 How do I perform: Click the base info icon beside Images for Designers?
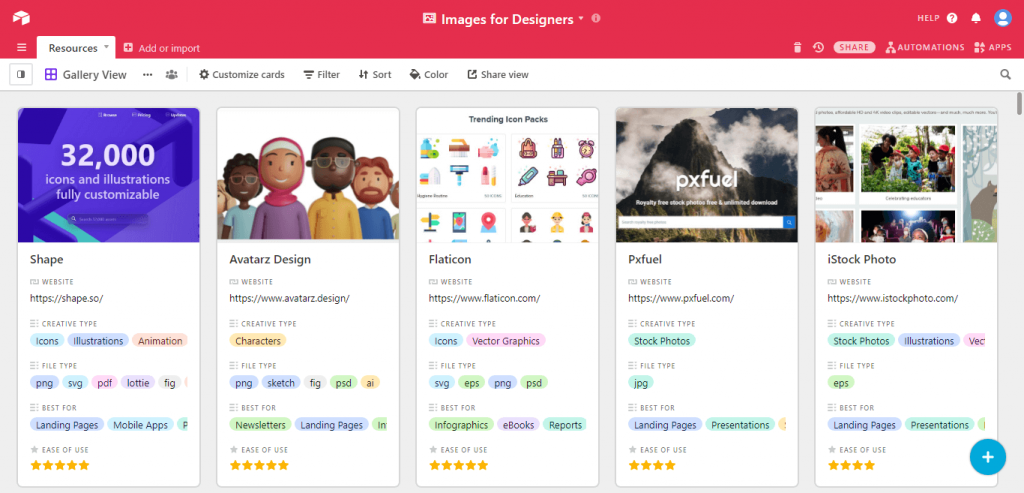596,18
